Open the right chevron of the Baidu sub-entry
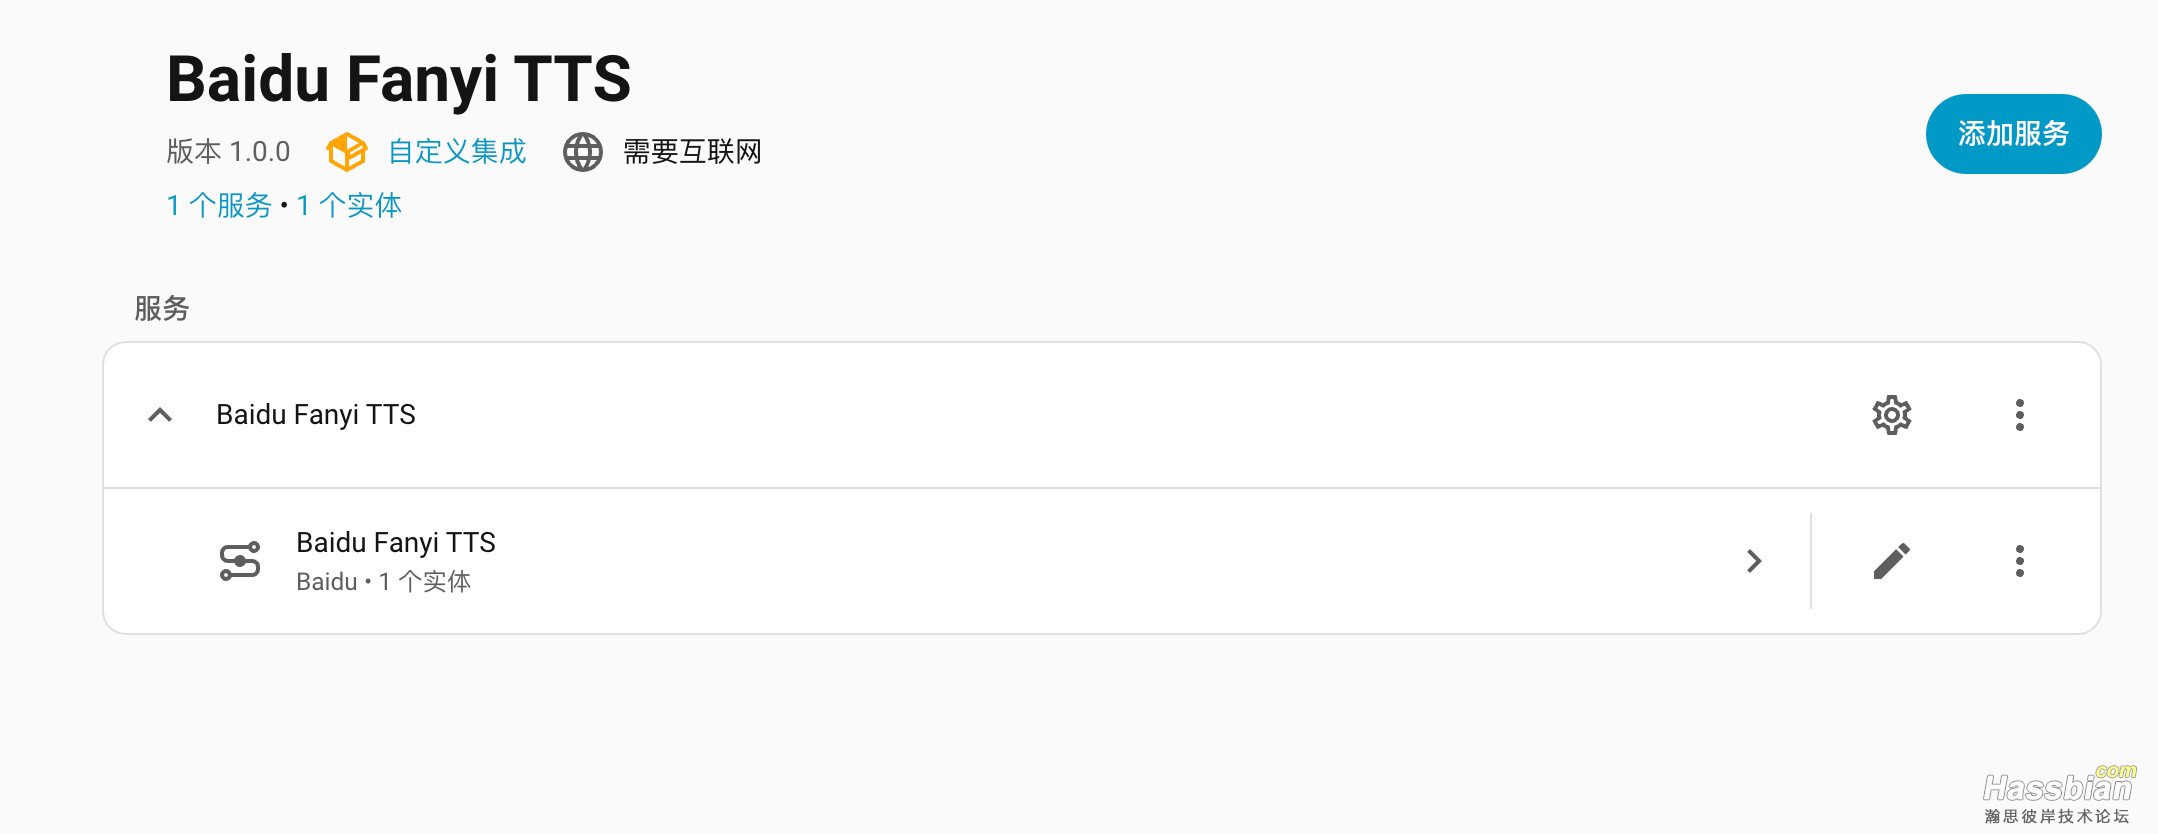Viewport: 2158px width, 834px height. click(1754, 561)
